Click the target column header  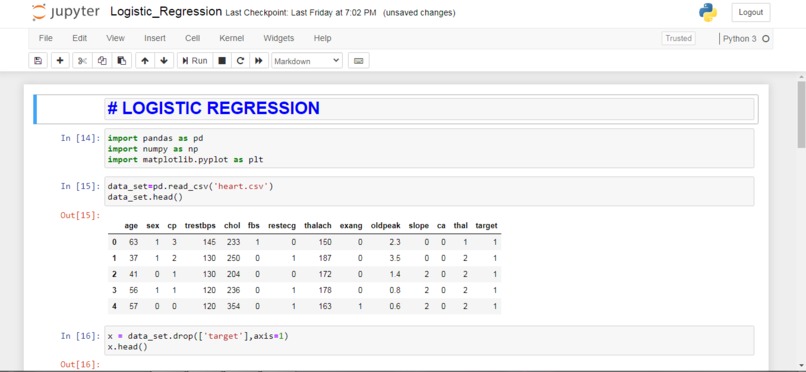coord(486,226)
